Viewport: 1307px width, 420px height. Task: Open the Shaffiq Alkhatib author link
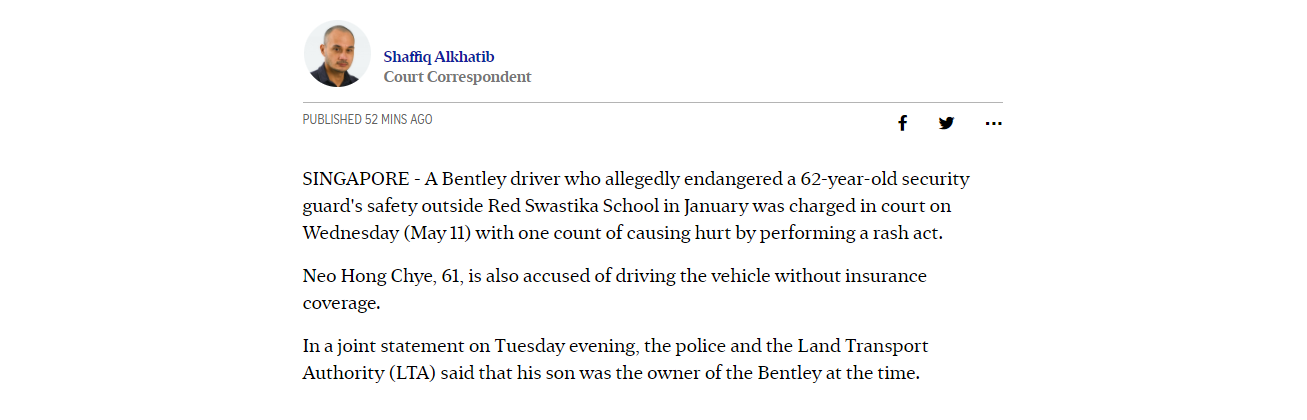[438, 57]
